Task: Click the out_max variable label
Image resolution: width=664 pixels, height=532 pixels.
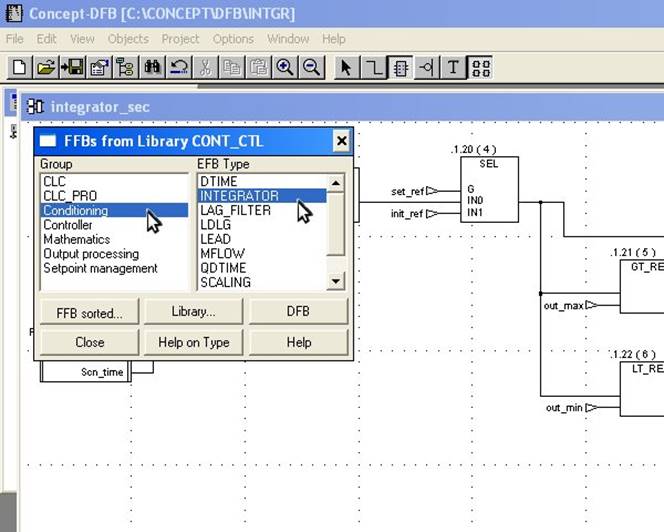Action: pyautogui.click(x=564, y=305)
